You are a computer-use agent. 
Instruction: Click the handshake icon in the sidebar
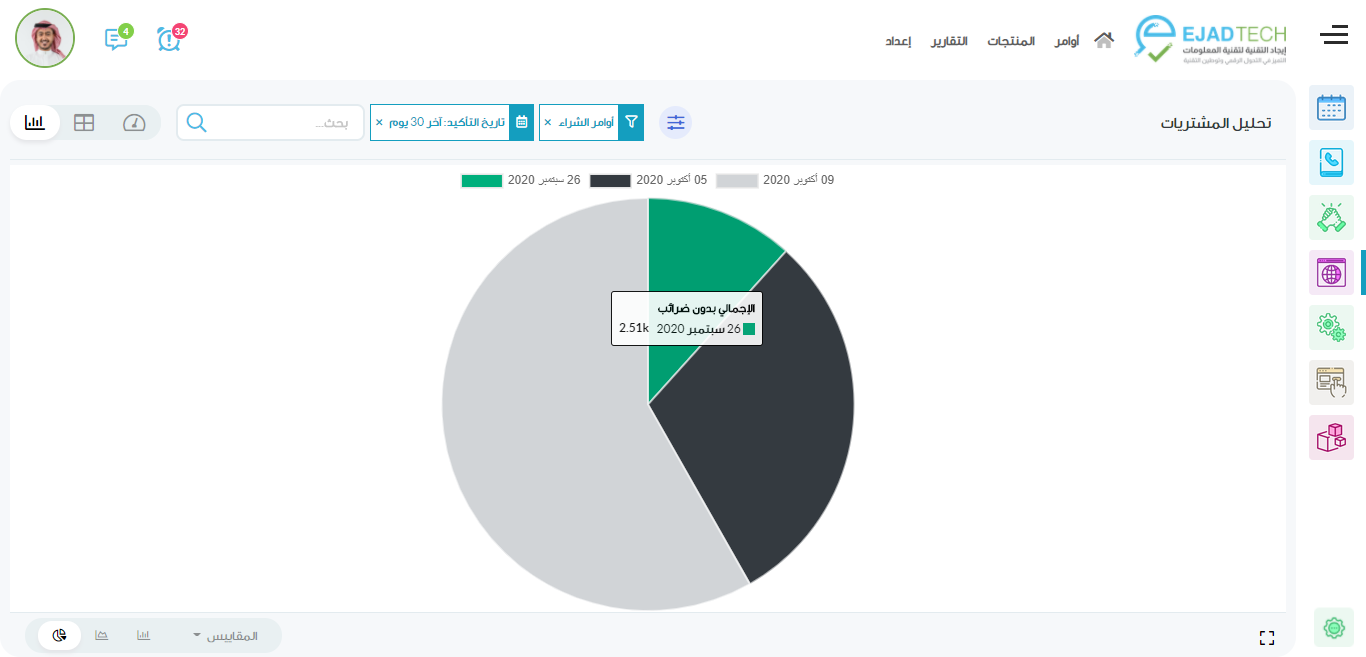coord(1331,217)
